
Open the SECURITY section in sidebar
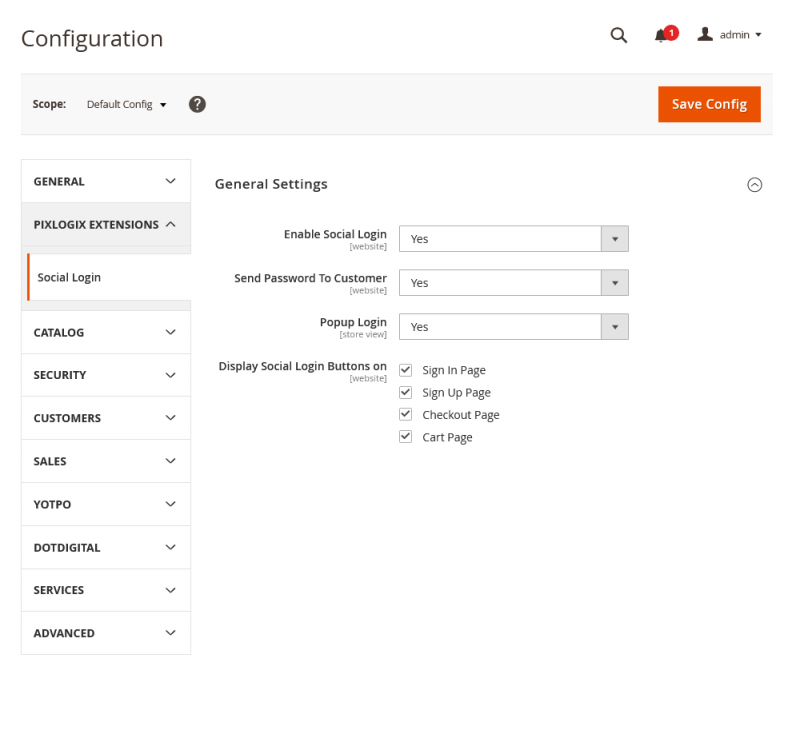(x=105, y=374)
